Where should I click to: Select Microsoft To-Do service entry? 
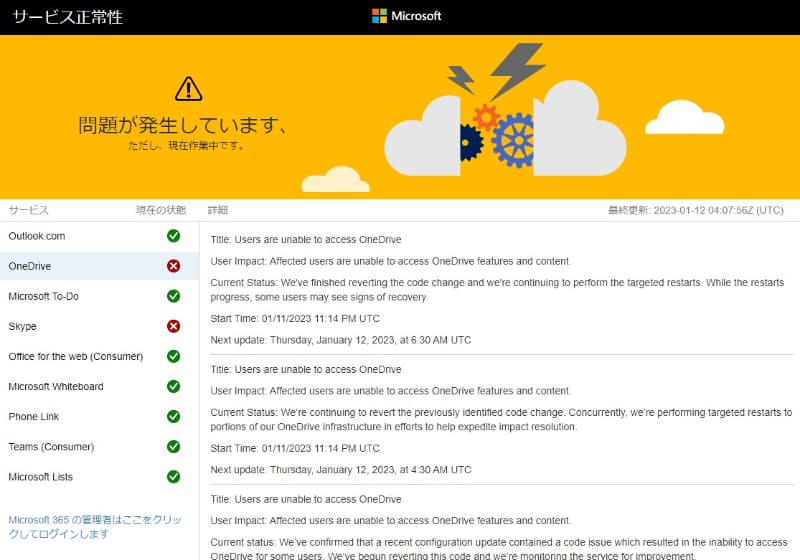tap(99, 296)
